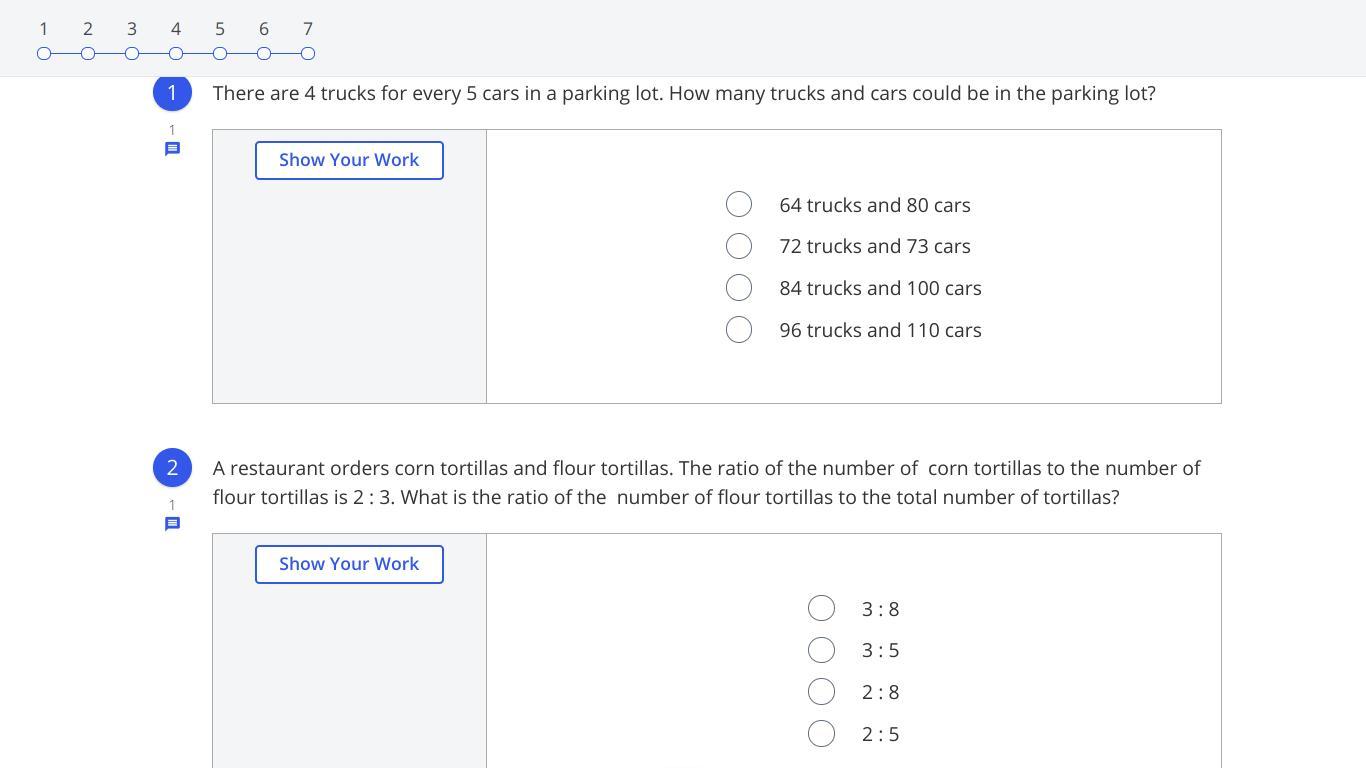Click the comment icon under question 2
Viewport: 1366px width, 768px height.
coord(172,524)
